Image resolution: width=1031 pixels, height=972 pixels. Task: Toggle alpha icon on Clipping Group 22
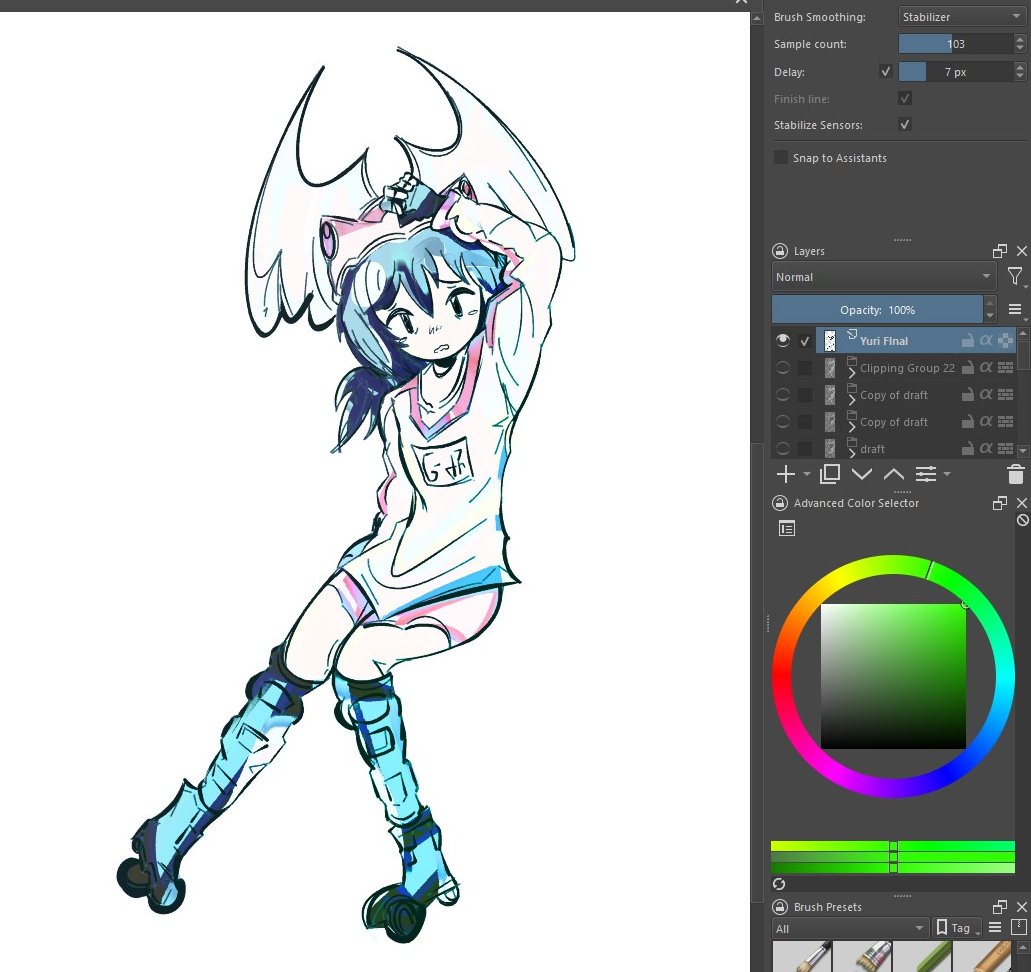(986, 368)
